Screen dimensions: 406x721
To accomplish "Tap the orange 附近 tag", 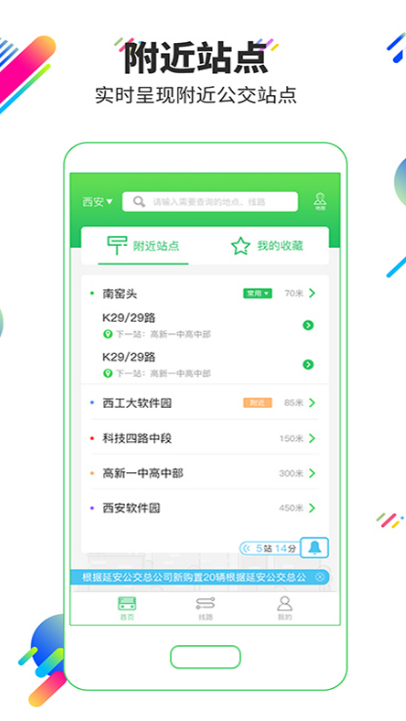I will tap(257, 403).
